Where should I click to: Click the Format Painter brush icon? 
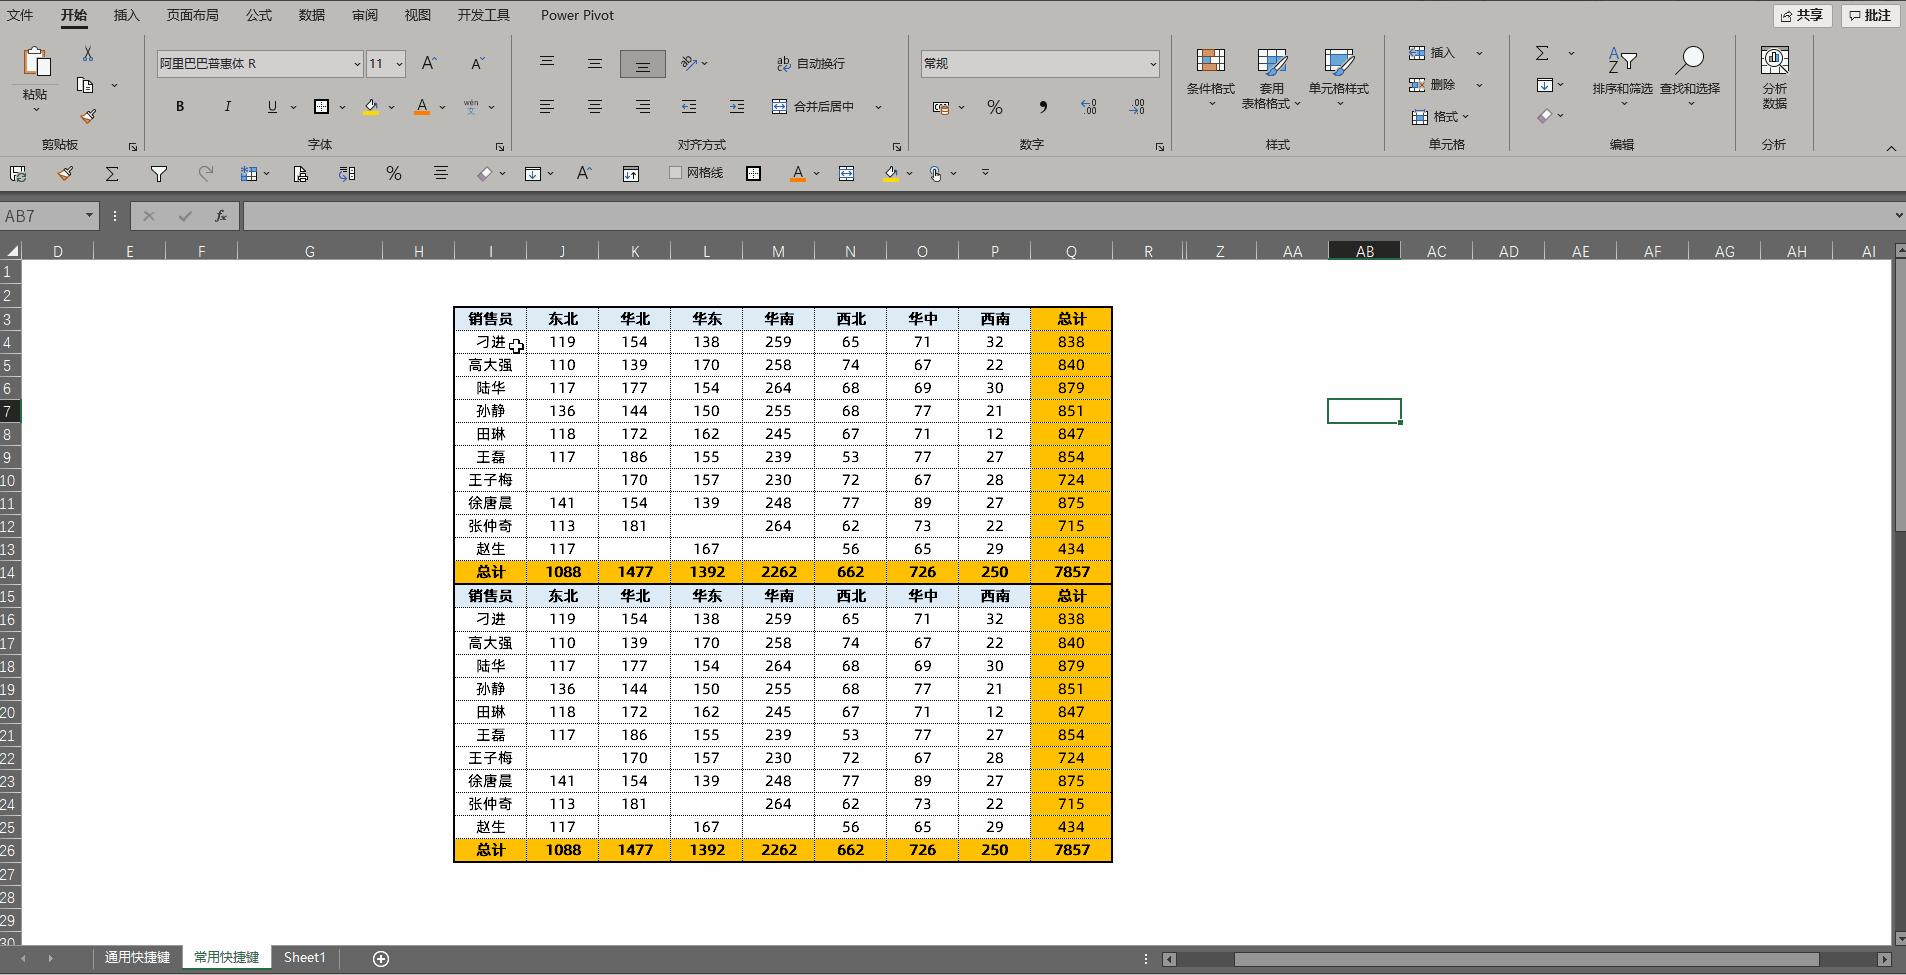pos(88,116)
